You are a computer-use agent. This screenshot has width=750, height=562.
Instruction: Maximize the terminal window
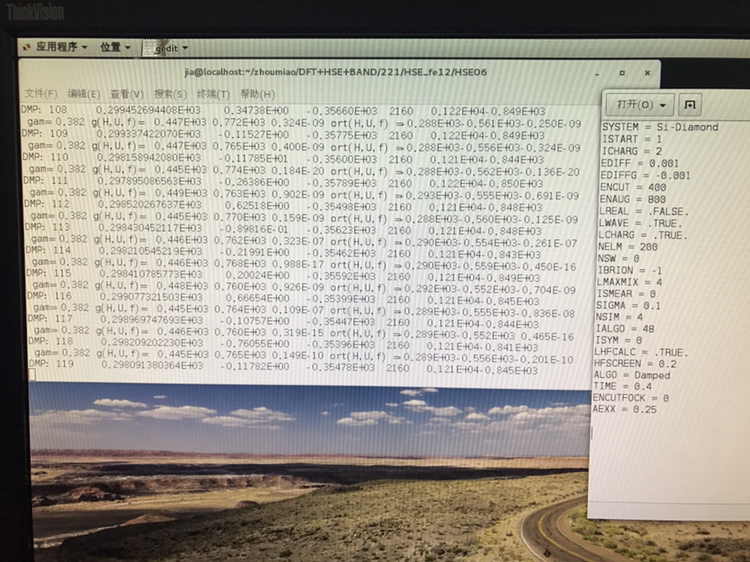point(622,73)
